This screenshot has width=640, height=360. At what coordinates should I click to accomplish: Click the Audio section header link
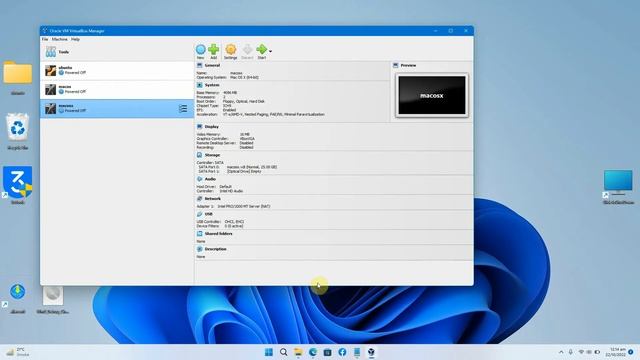pos(210,179)
